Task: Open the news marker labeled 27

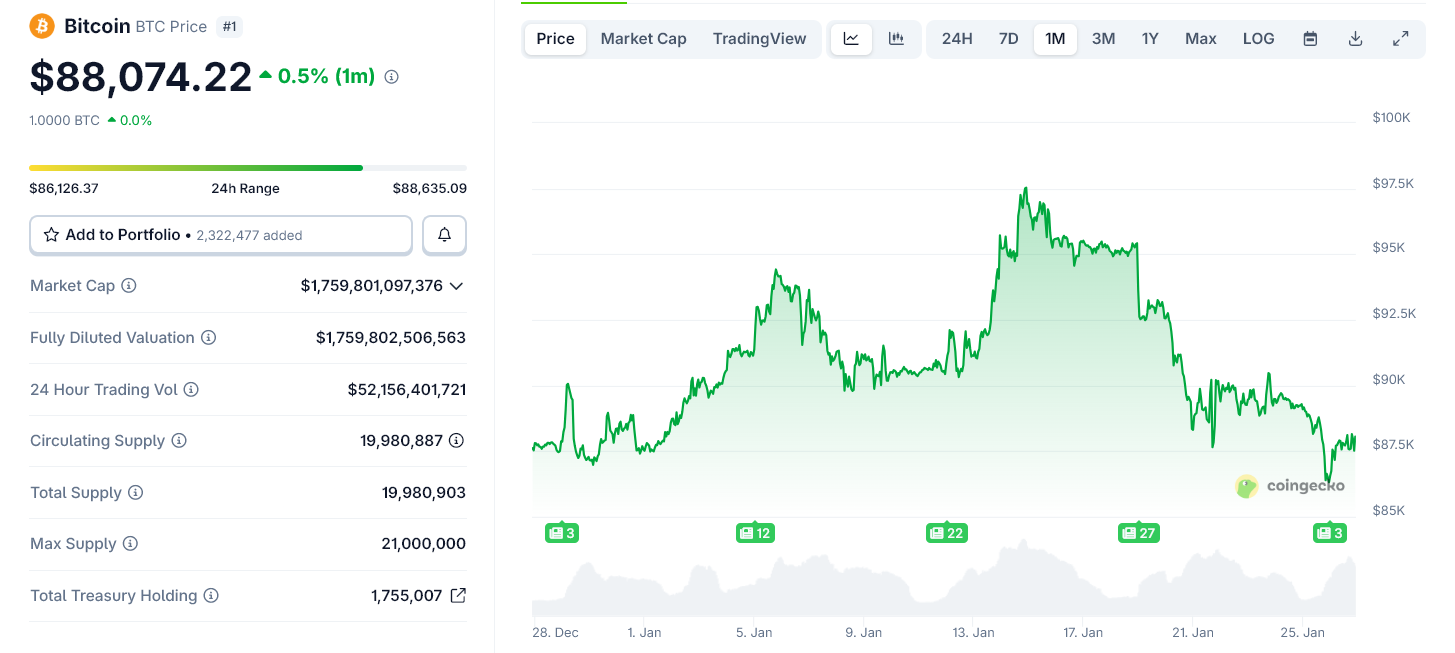Action: [x=1138, y=533]
